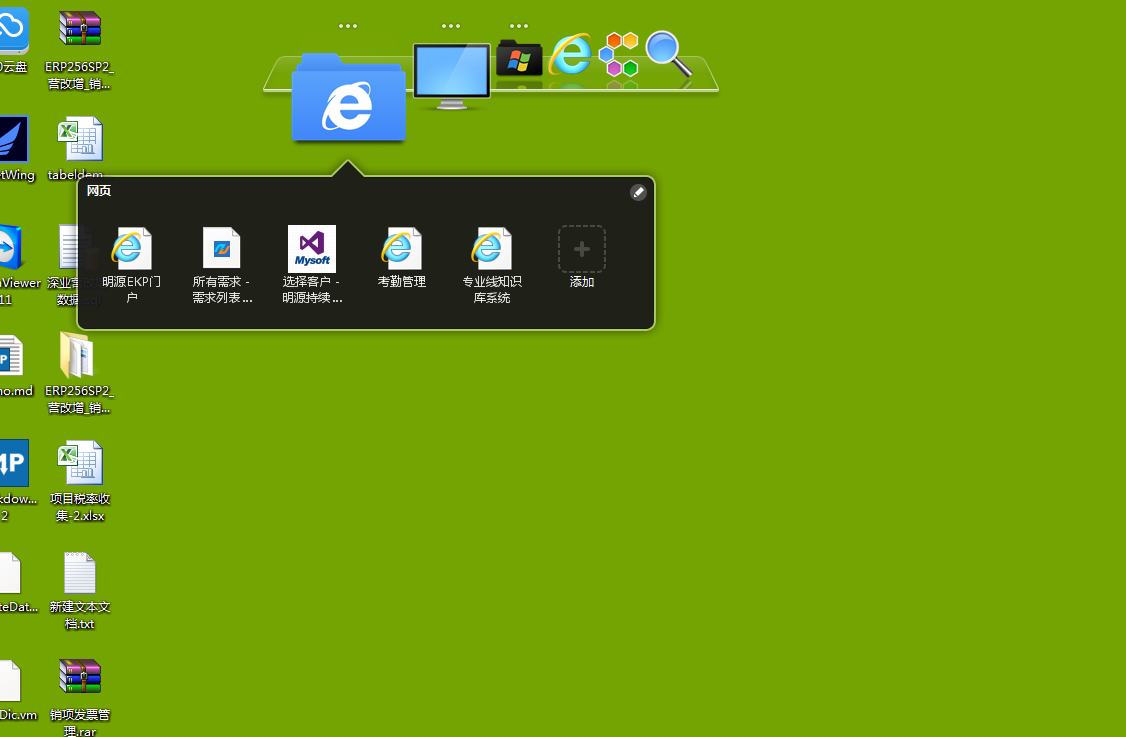This screenshot has height=737, width=1126.
Task: Select 销项发票管理.rar on the desktop
Action: (80, 697)
